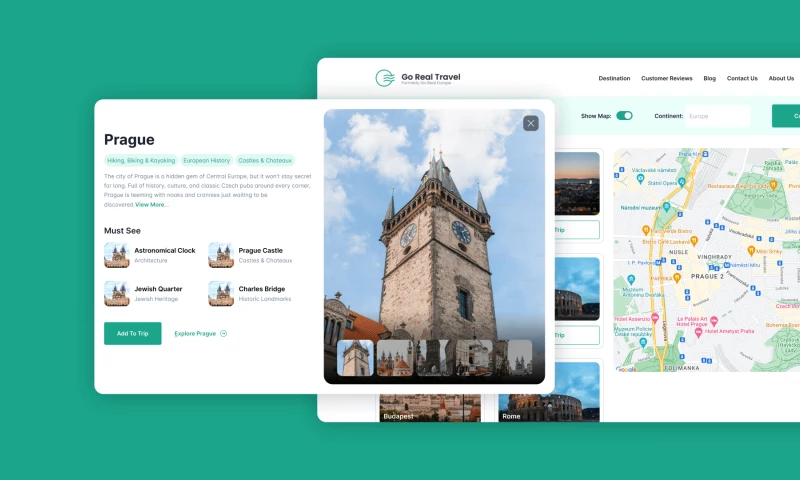Screen dimensions: 800x480
Task: Click the Go Real Travel logo icon
Action: [385, 78]
